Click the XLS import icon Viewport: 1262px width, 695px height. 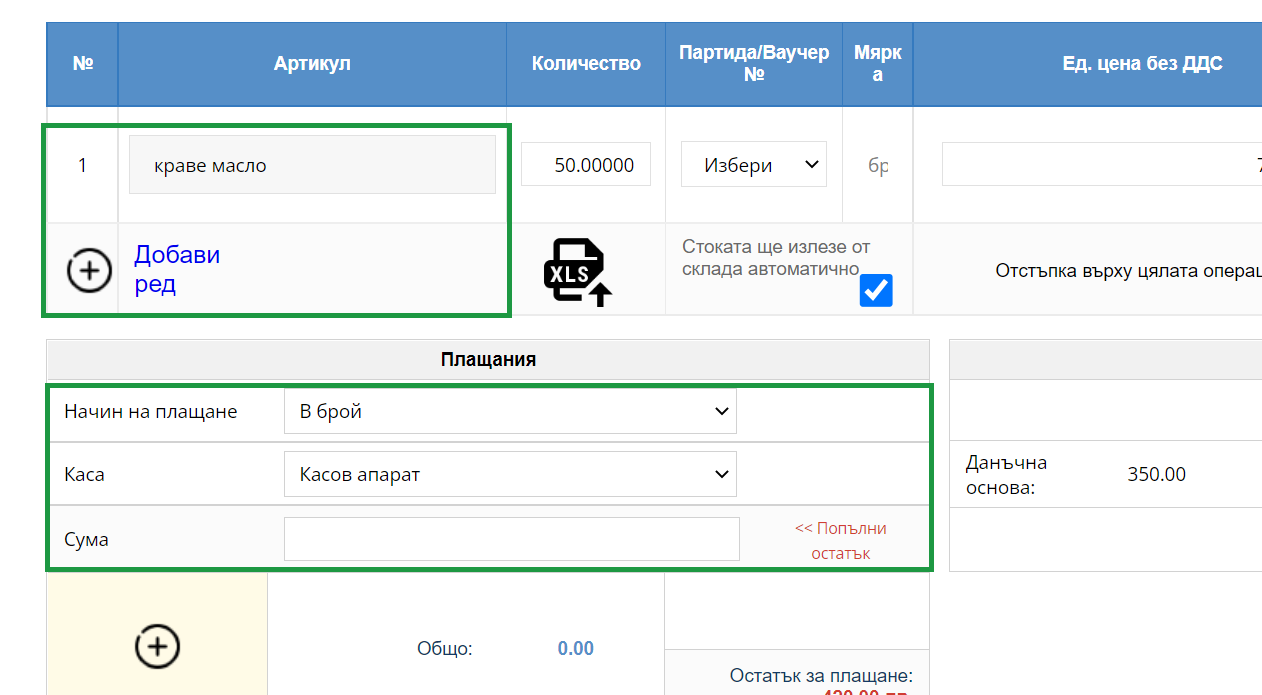tap(578, 272)
